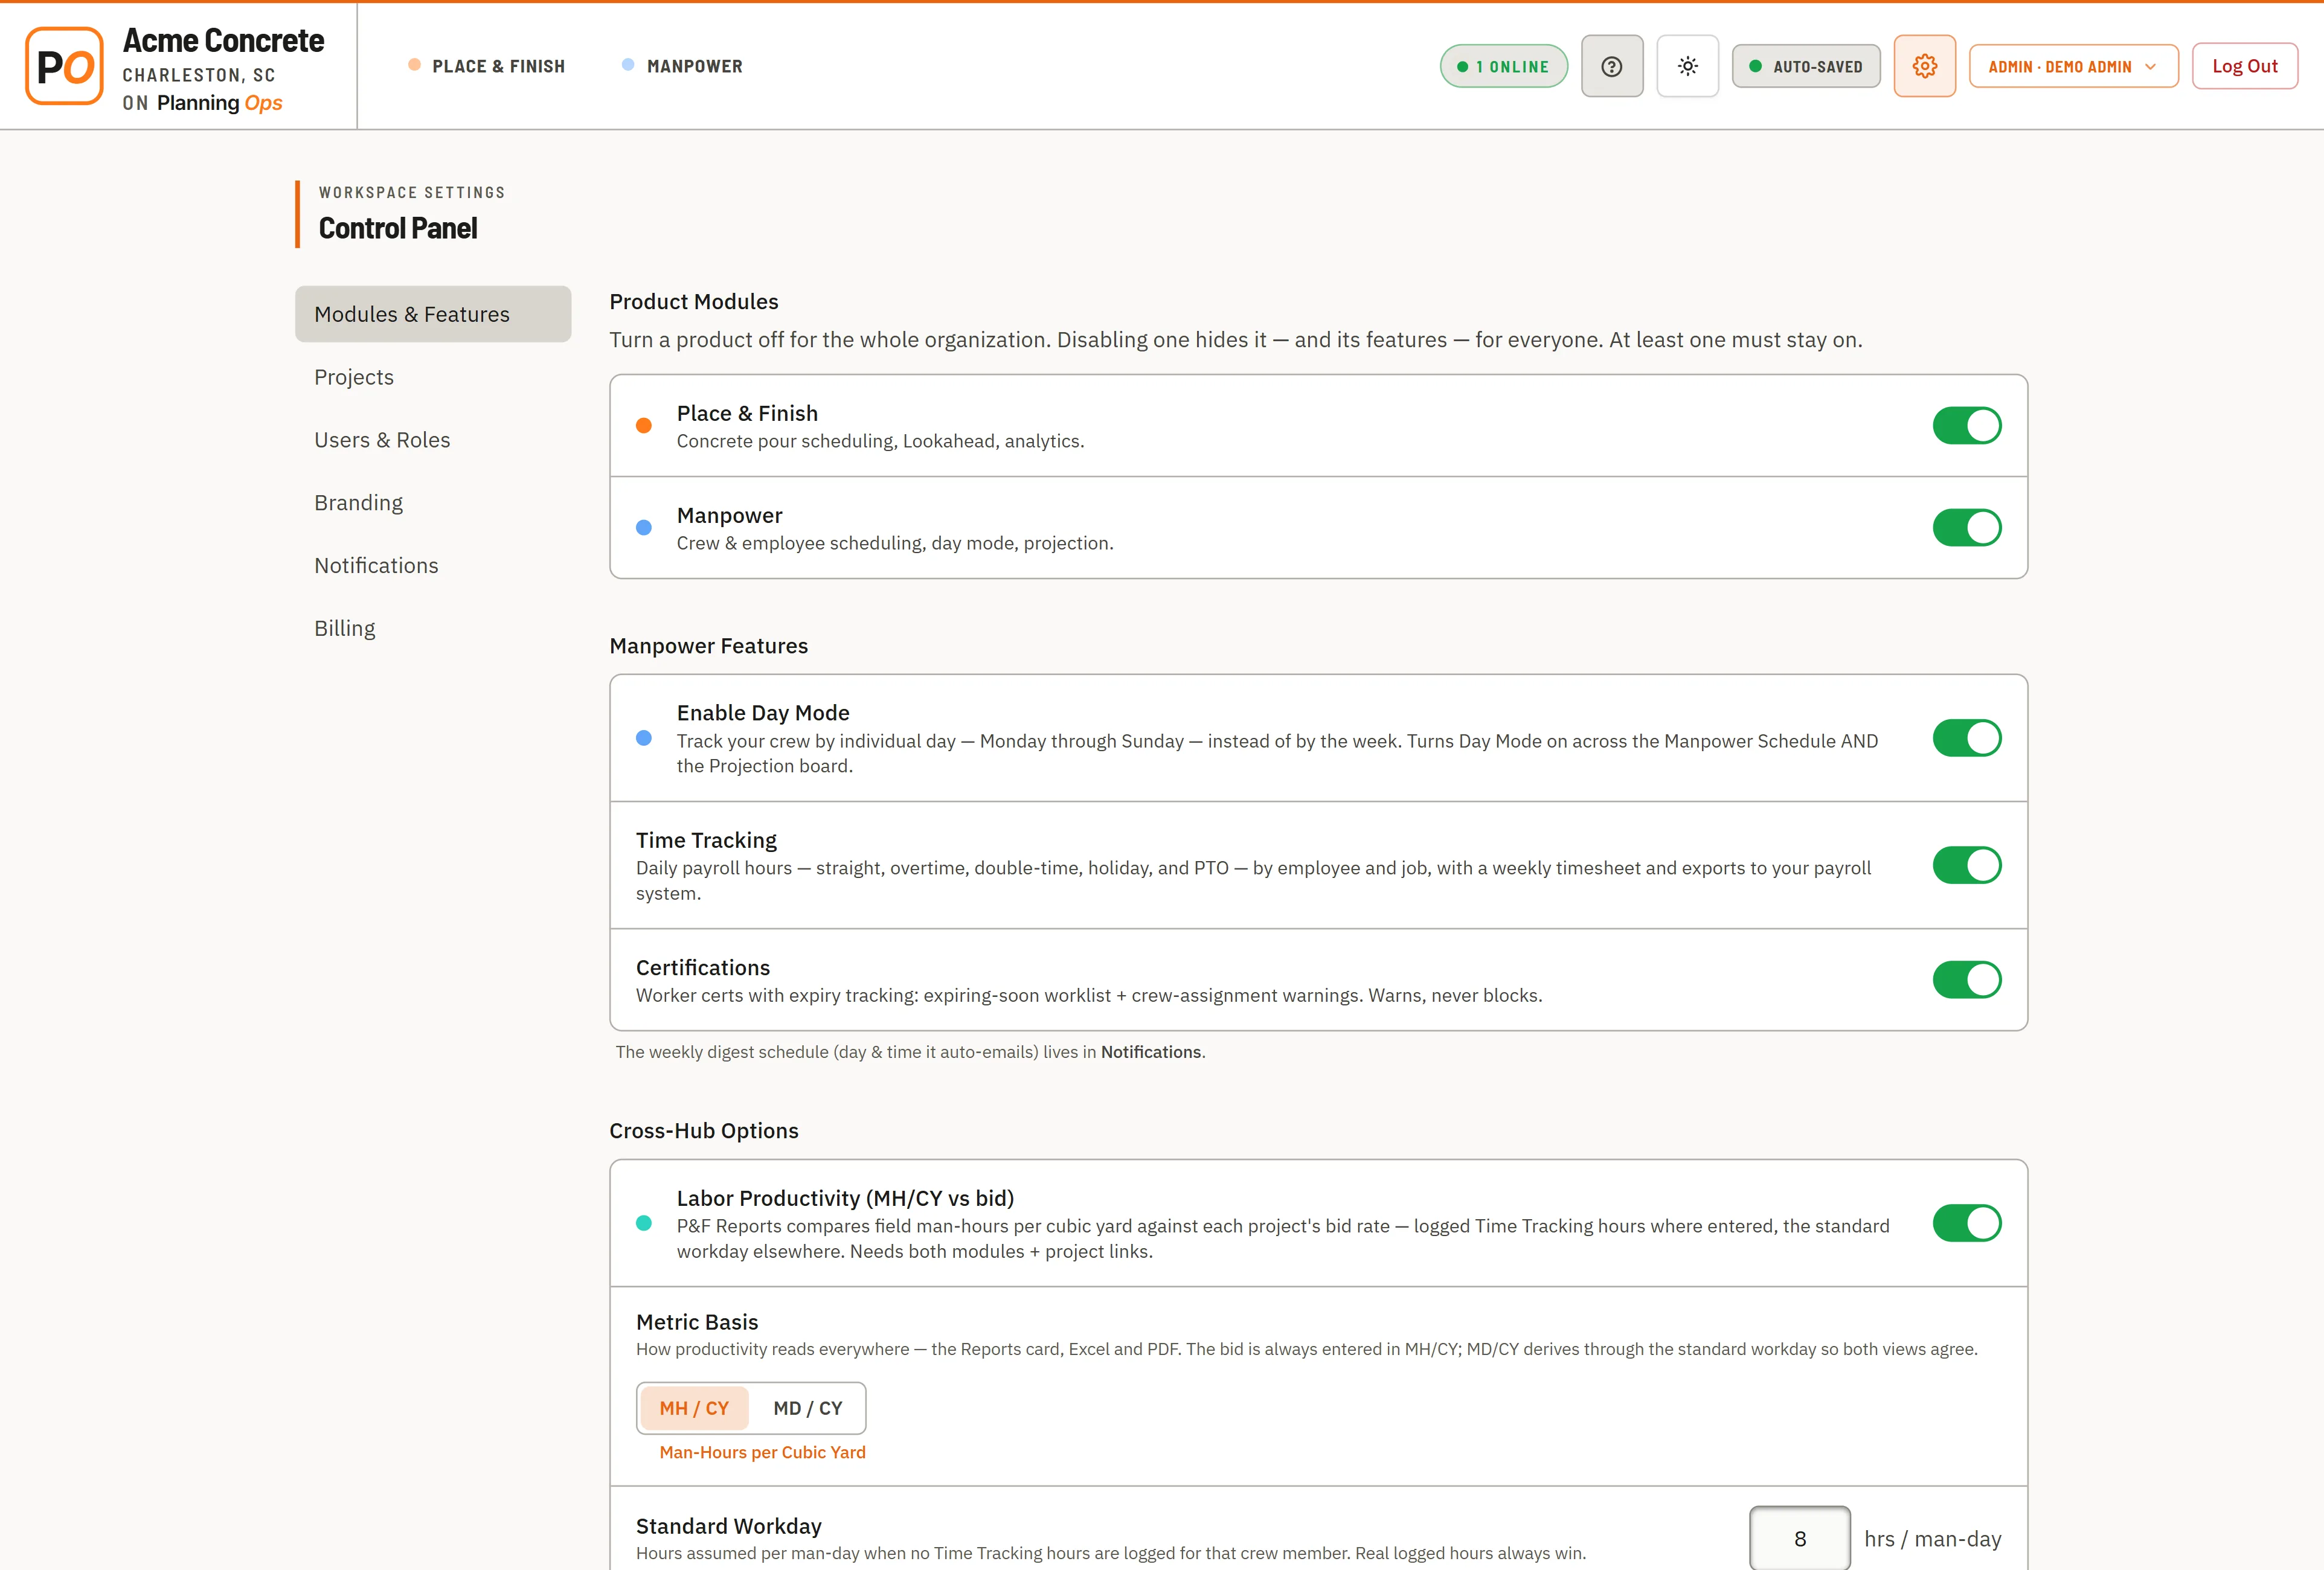The height and width of the screenshot is (1570, 2324).
Task: Open the settings gear icon
Action: coord(1924,66)
